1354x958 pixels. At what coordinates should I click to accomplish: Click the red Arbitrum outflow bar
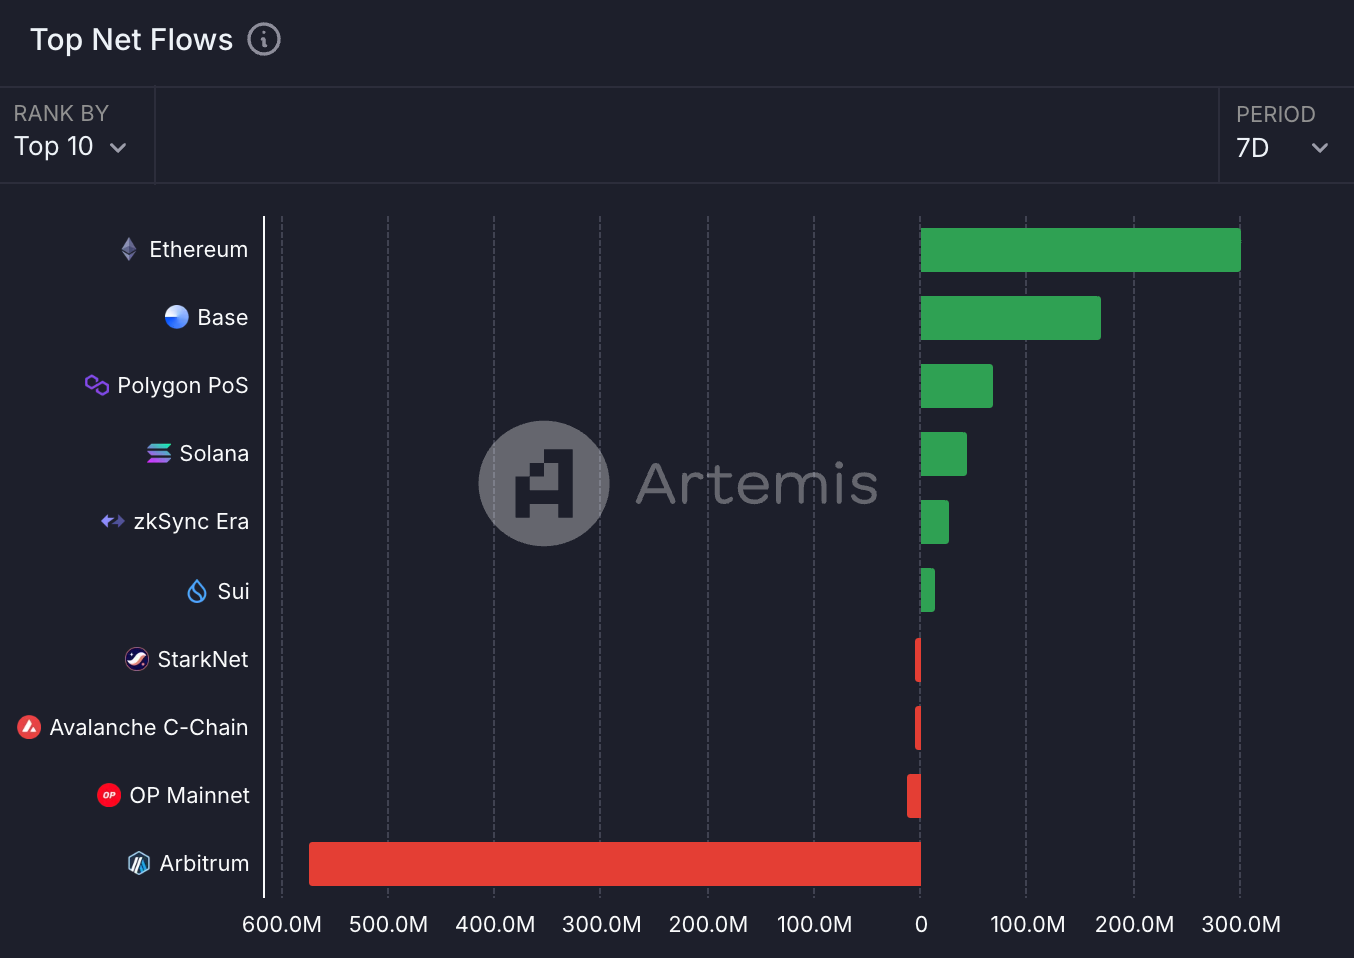point(615,864)
